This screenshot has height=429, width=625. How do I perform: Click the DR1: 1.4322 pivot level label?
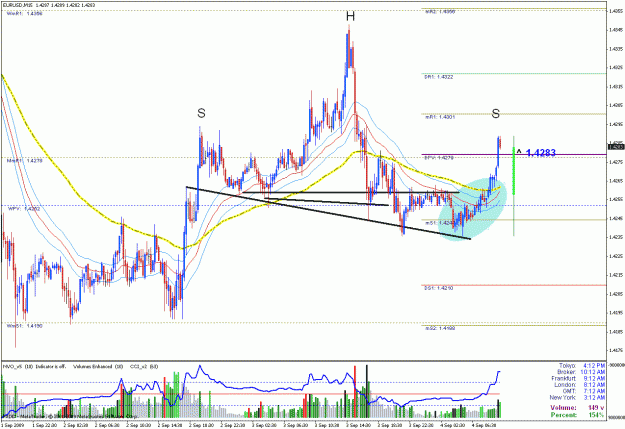[x=438, y=77]
